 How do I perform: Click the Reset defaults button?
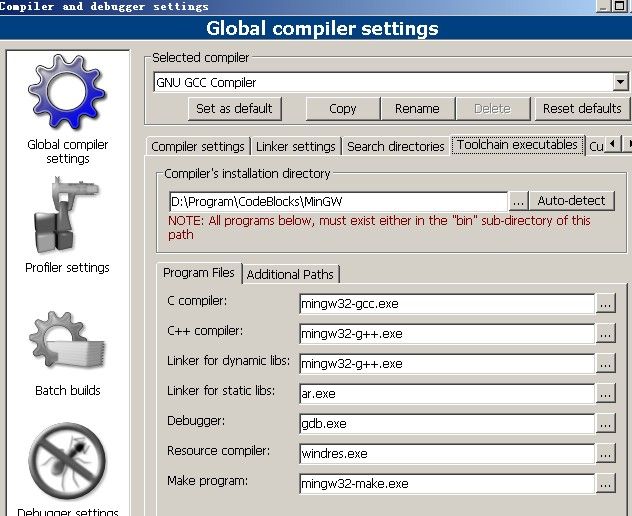point(582,108)
